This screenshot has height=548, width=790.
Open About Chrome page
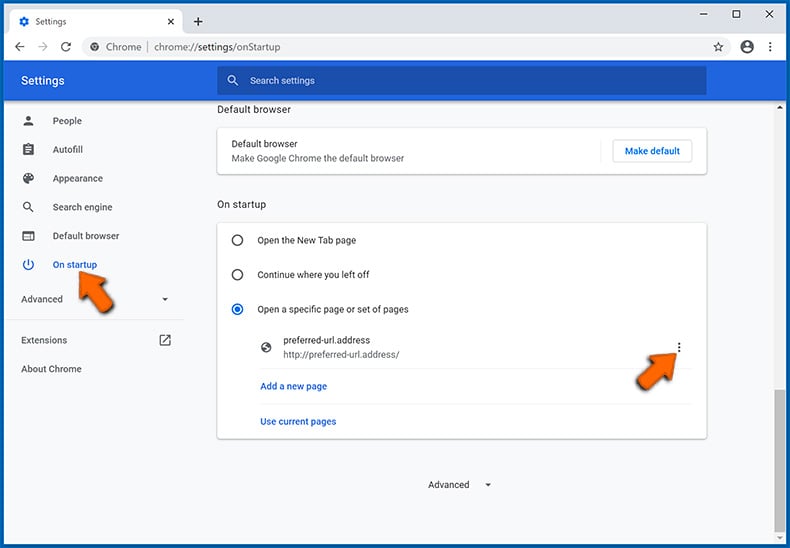point(51,369)
